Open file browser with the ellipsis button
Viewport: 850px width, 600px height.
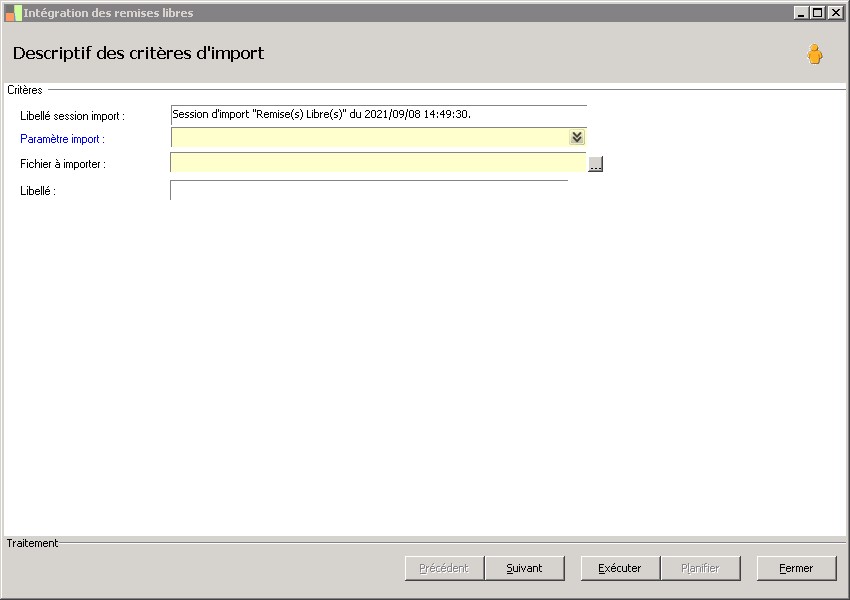pos(595,164)
